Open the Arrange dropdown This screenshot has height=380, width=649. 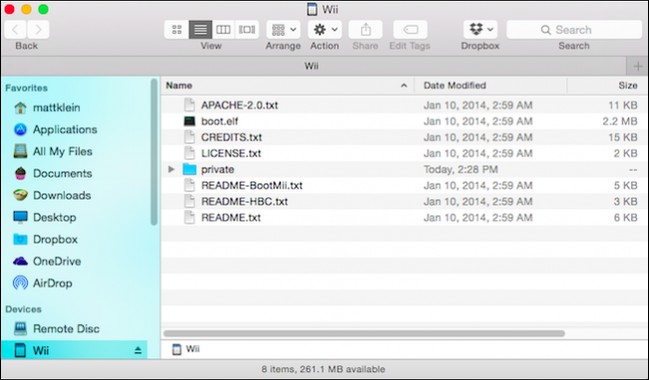click(284, 30)
